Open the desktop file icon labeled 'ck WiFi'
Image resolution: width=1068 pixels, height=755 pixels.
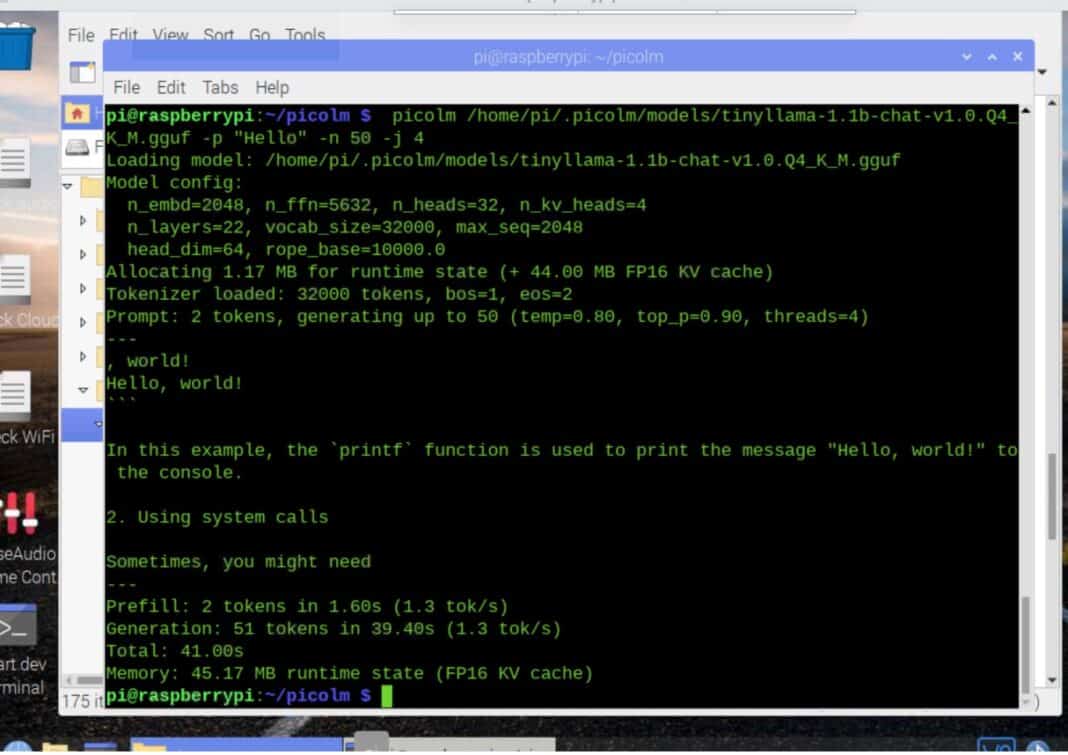click(16, 397)
